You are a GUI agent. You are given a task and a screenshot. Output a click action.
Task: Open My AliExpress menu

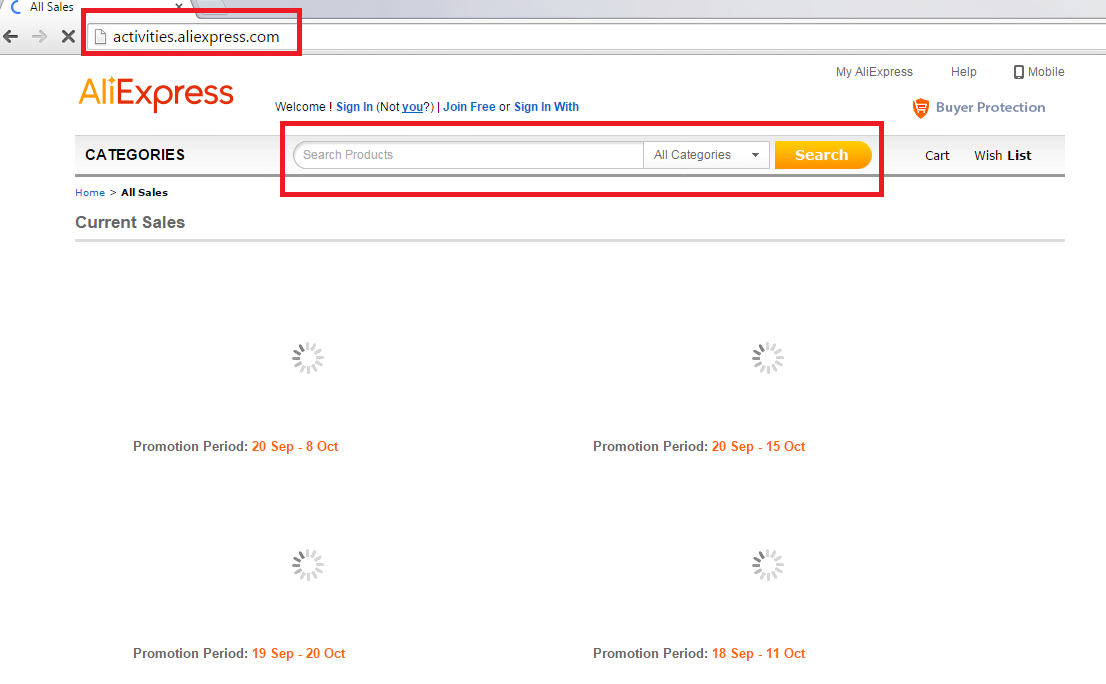874,72
